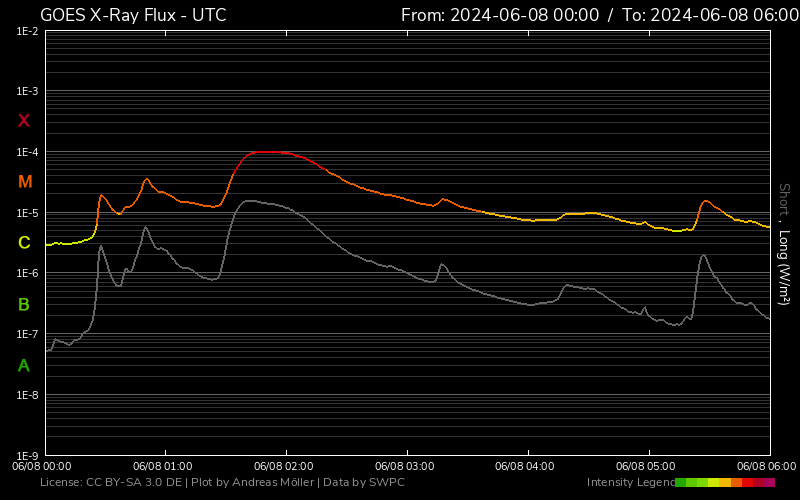Click the 'Long (W/m²)' axis label

tap(784, 267)
